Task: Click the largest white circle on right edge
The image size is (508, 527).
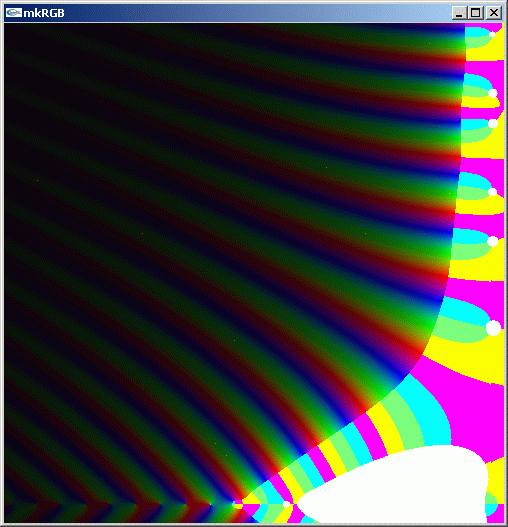Action: click(493, 328)
